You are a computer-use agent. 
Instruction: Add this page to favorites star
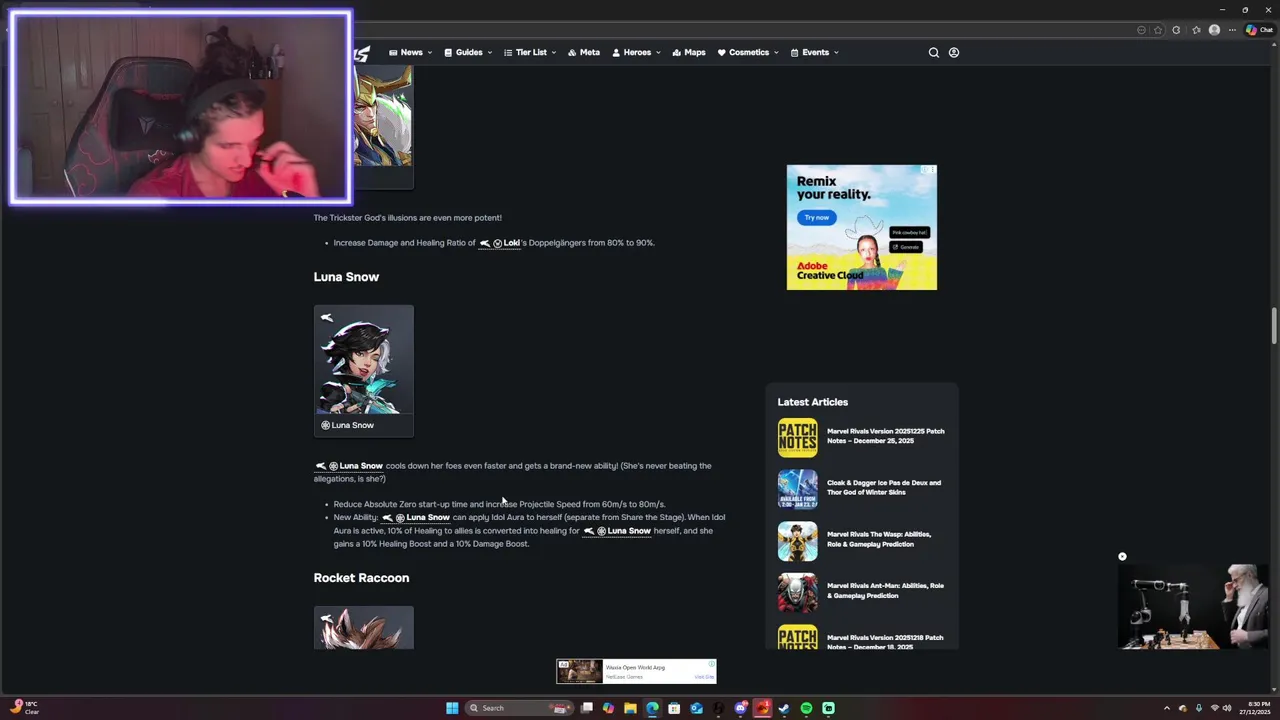1158,30
